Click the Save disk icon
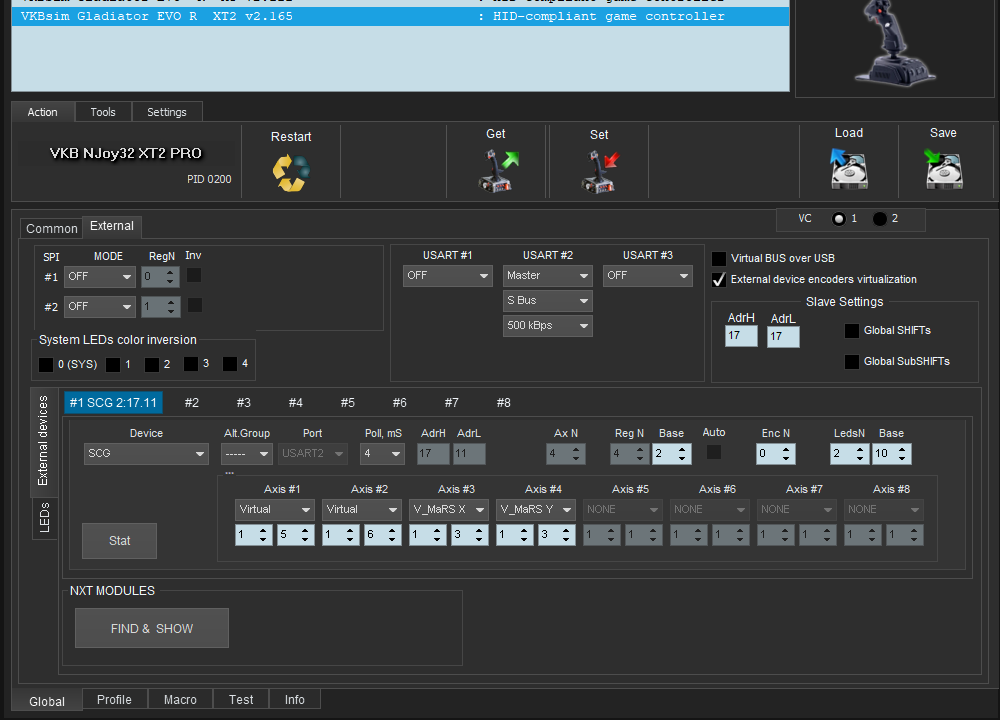 (943, 168)
